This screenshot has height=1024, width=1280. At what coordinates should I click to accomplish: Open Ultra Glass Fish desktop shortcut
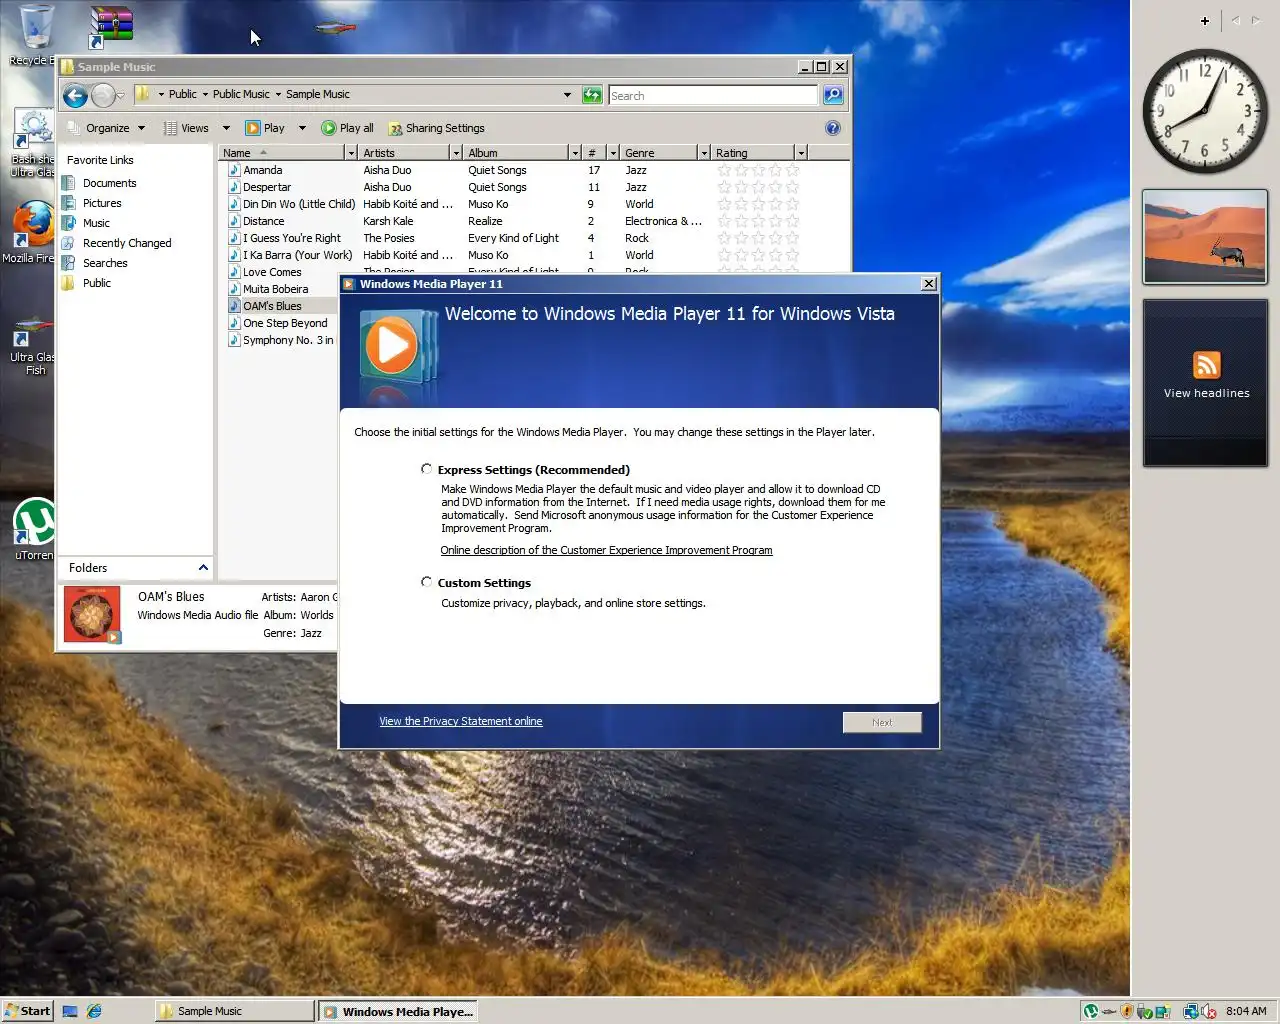coord(33,346)
